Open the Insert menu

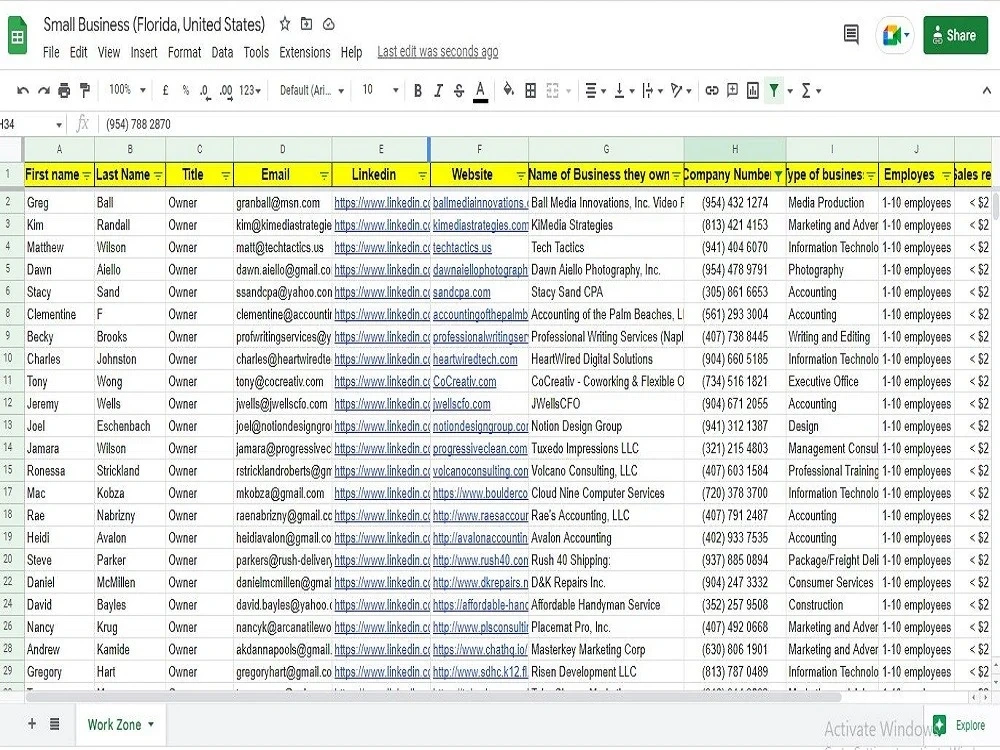coord(143,52)
